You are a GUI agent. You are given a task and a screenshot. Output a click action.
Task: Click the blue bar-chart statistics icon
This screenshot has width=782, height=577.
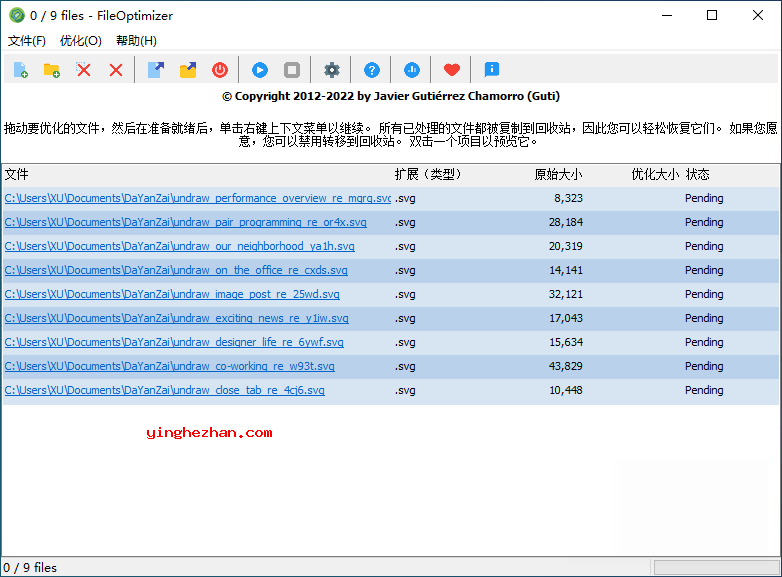click(412, 70)
